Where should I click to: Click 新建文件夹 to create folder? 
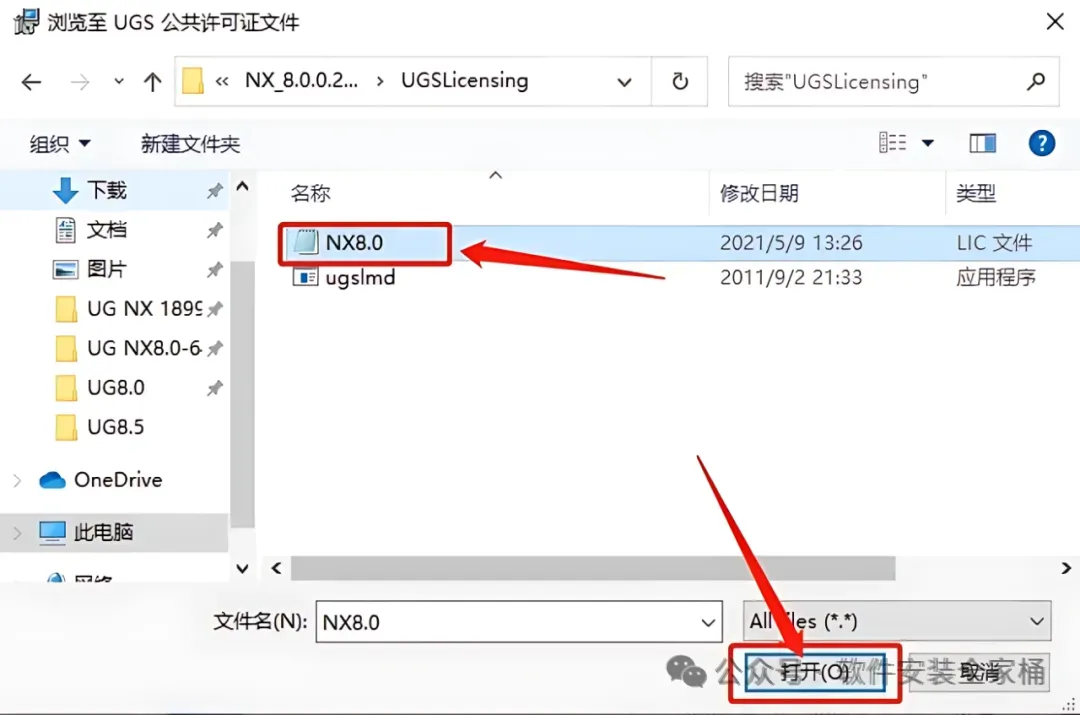pos(190,144)
